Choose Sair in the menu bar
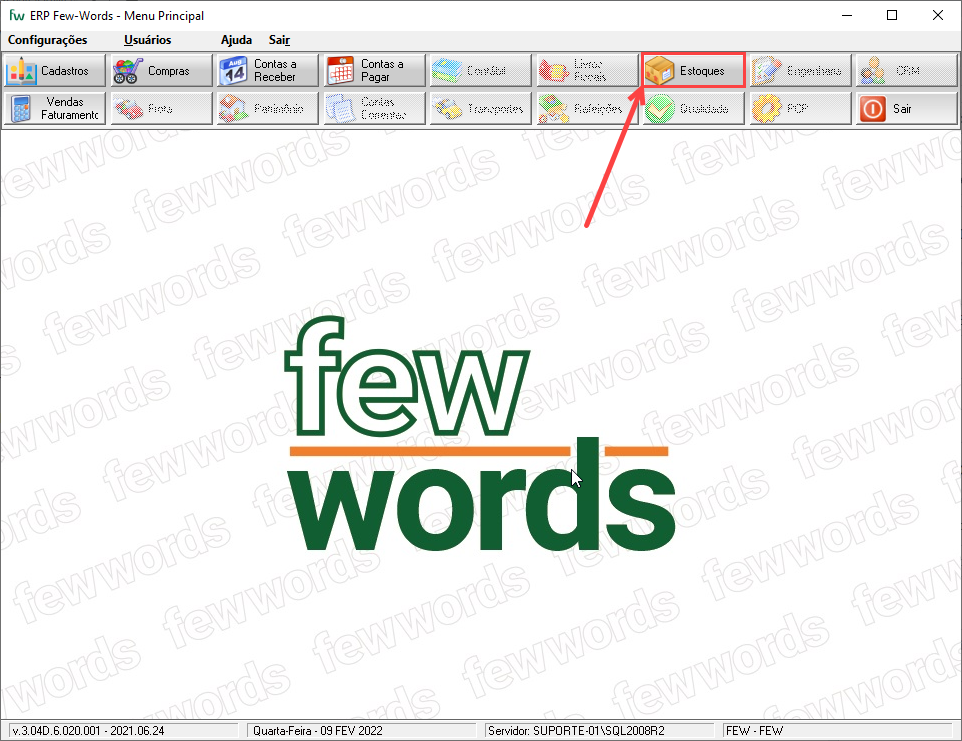This screenshot has width=962, height=741. [279, 40]
